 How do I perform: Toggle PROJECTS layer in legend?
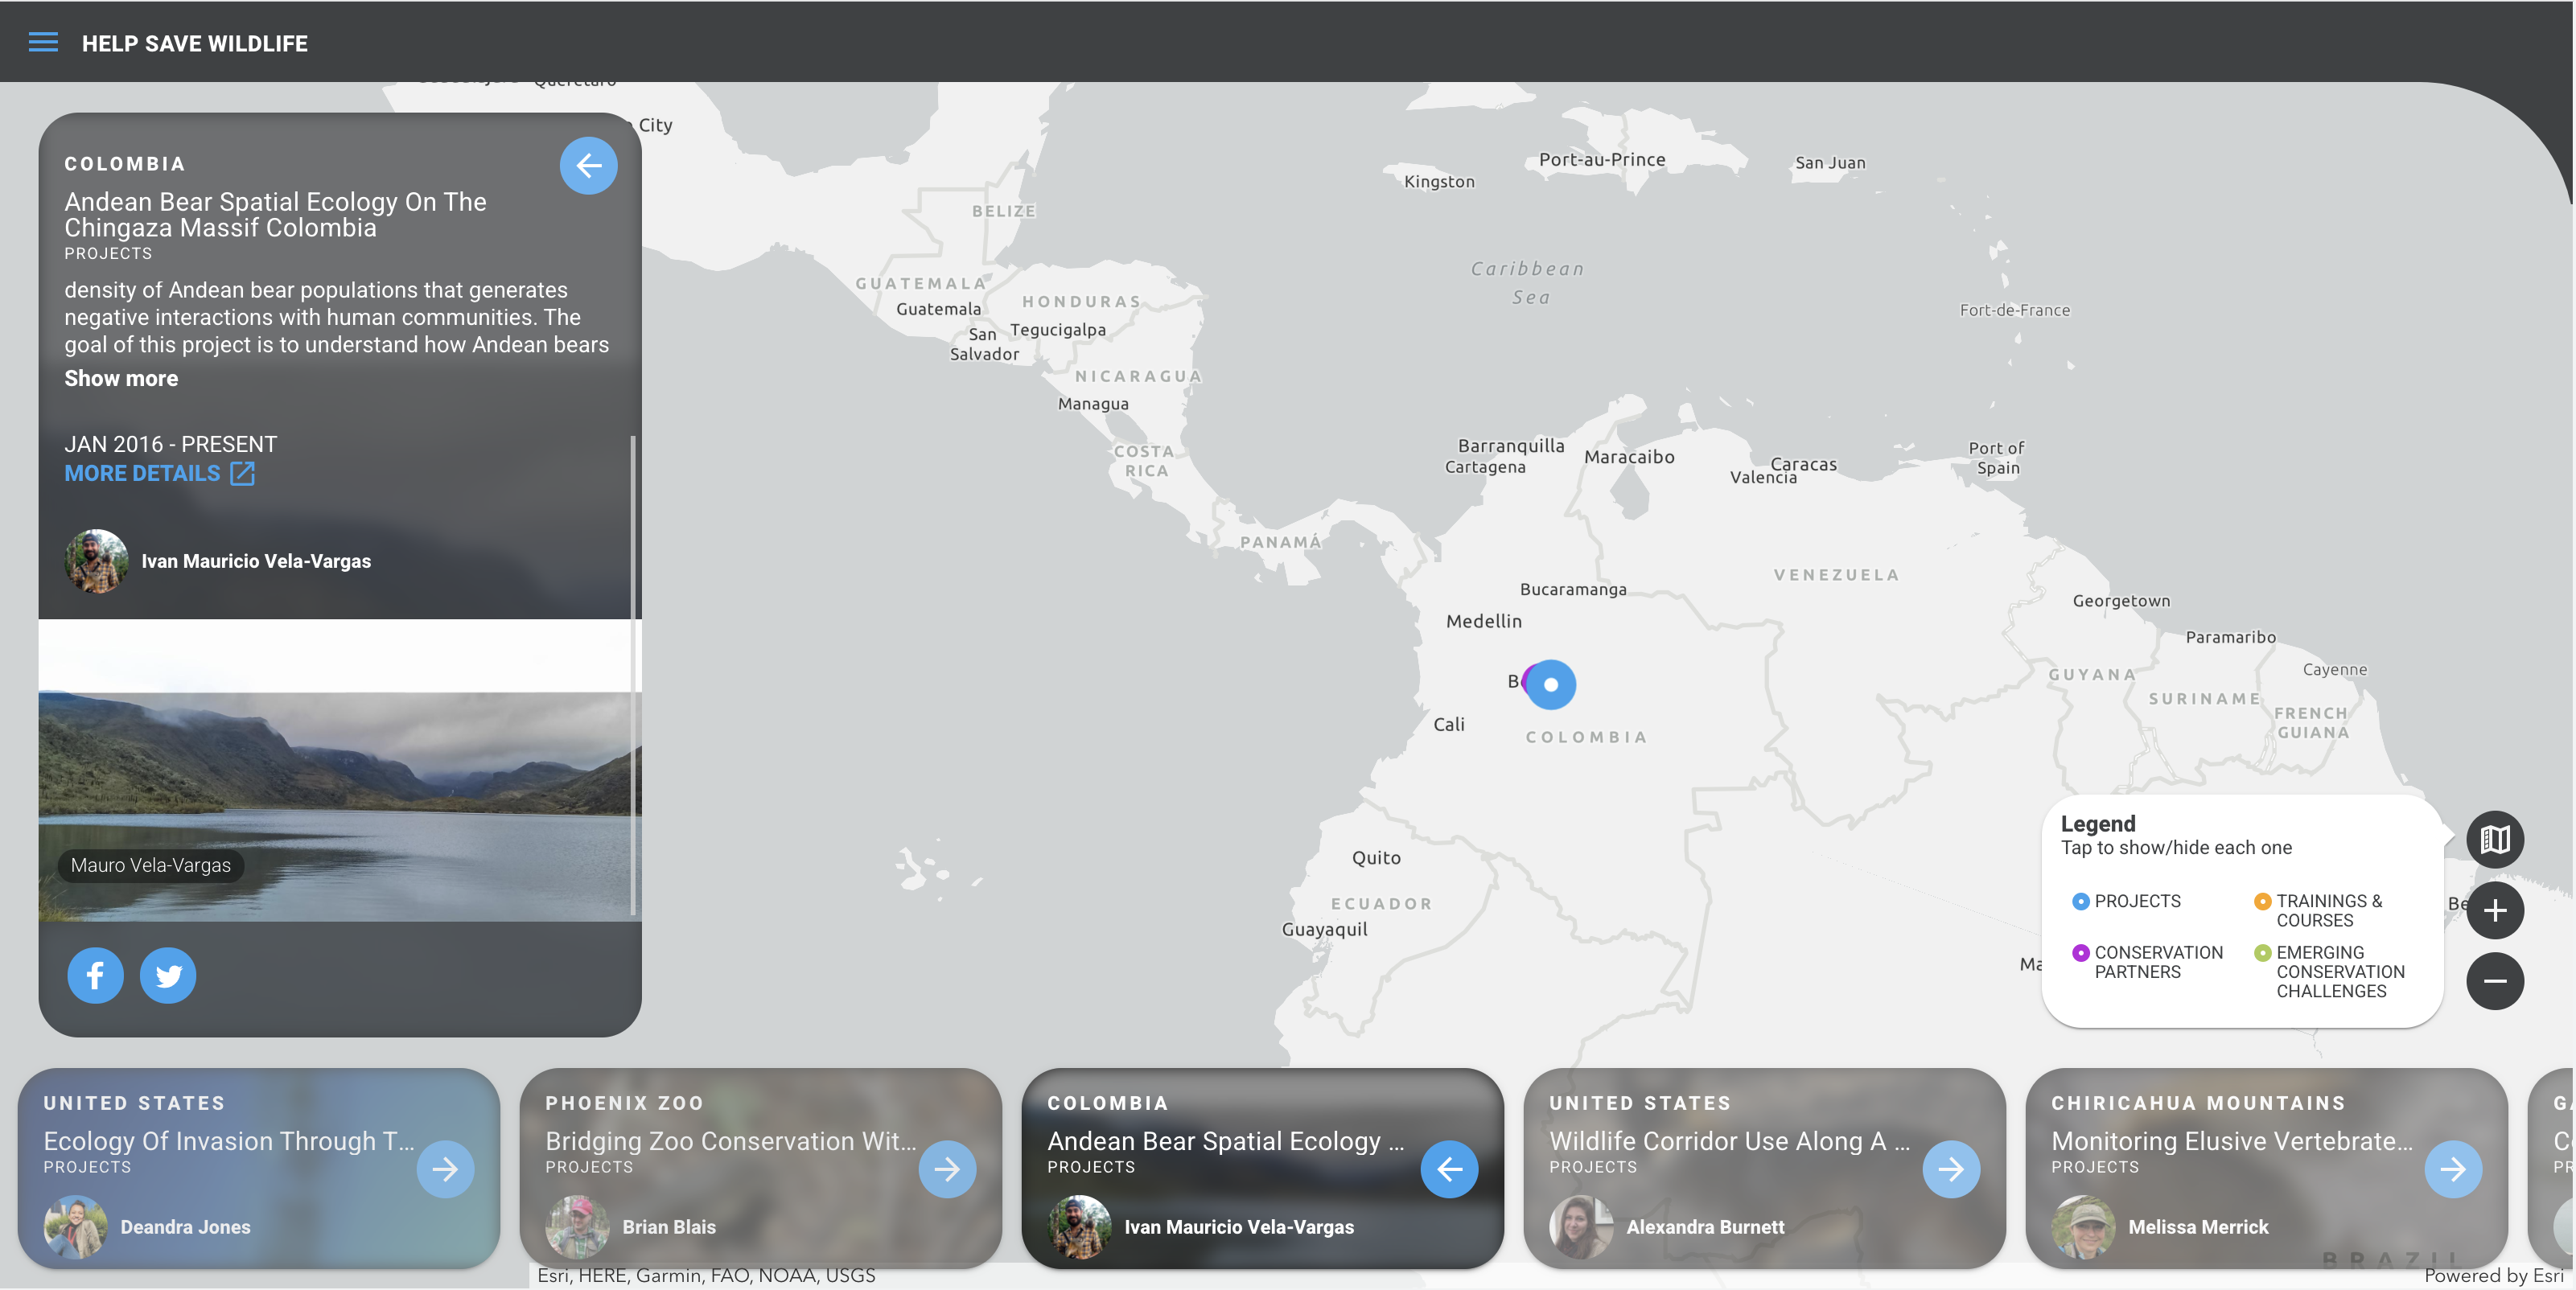(2126, 901)
